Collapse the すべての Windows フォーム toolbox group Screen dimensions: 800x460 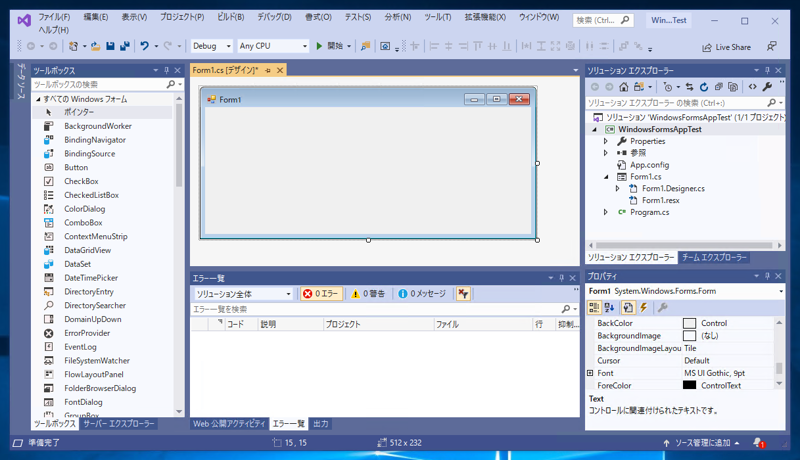click(x=38, y=99)
